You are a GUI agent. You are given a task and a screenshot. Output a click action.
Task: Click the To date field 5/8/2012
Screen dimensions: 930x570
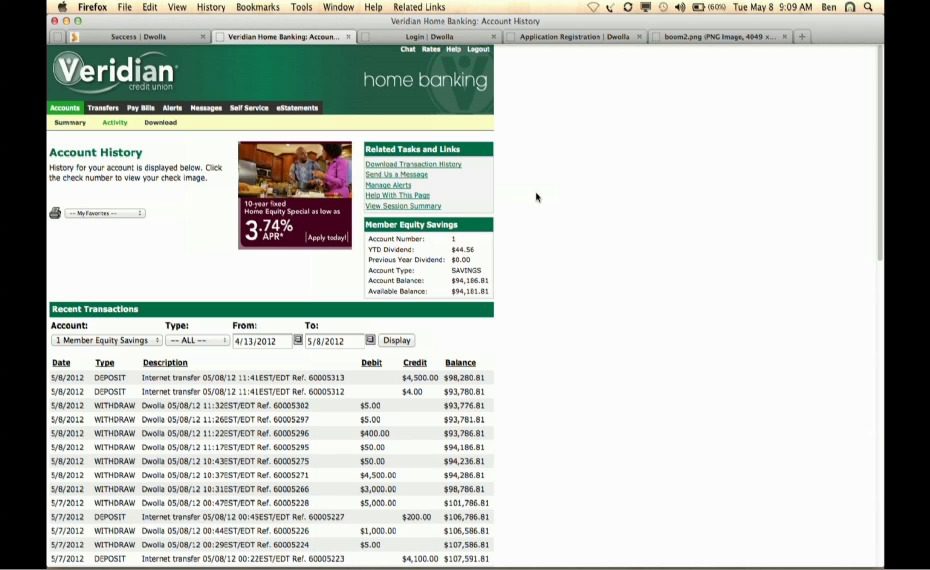click(x=335, y=341)
